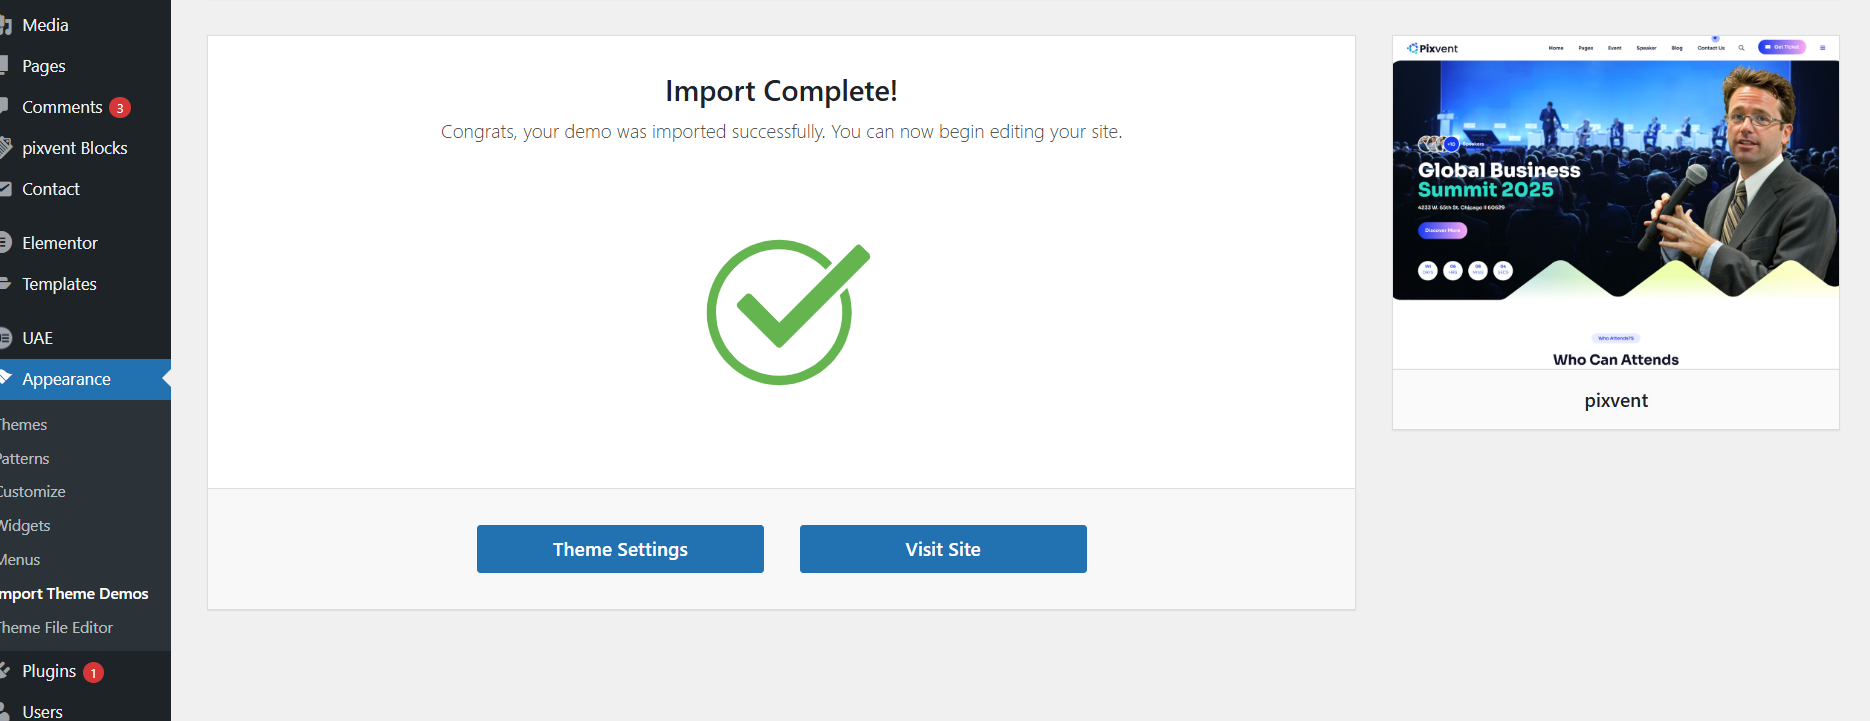
Task: Open the Theme File Editor
Action: coord(56,628)
